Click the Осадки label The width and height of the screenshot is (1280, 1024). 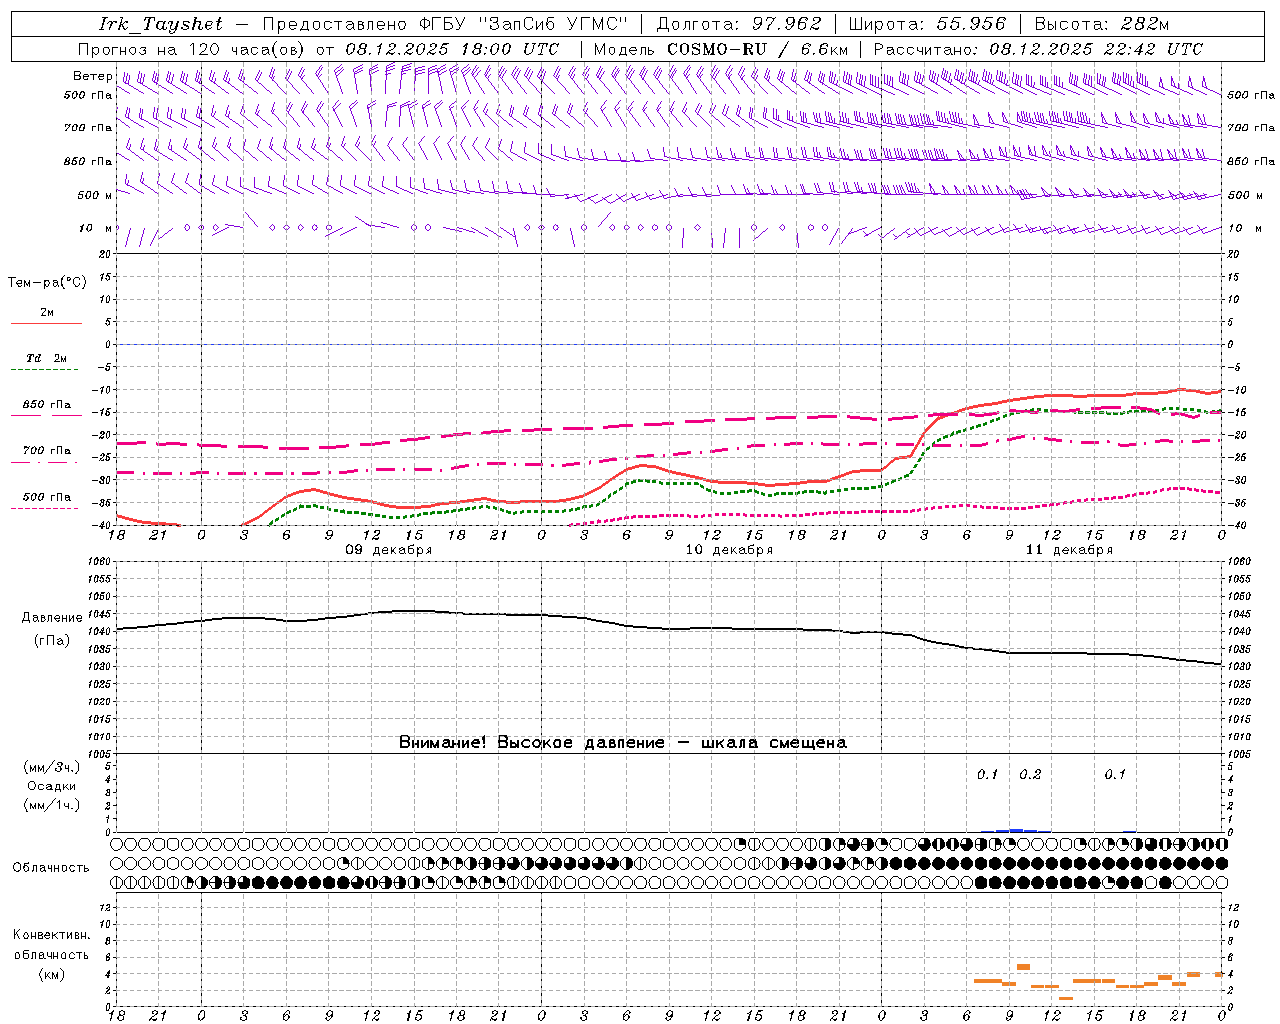click(x=51, y=786)
